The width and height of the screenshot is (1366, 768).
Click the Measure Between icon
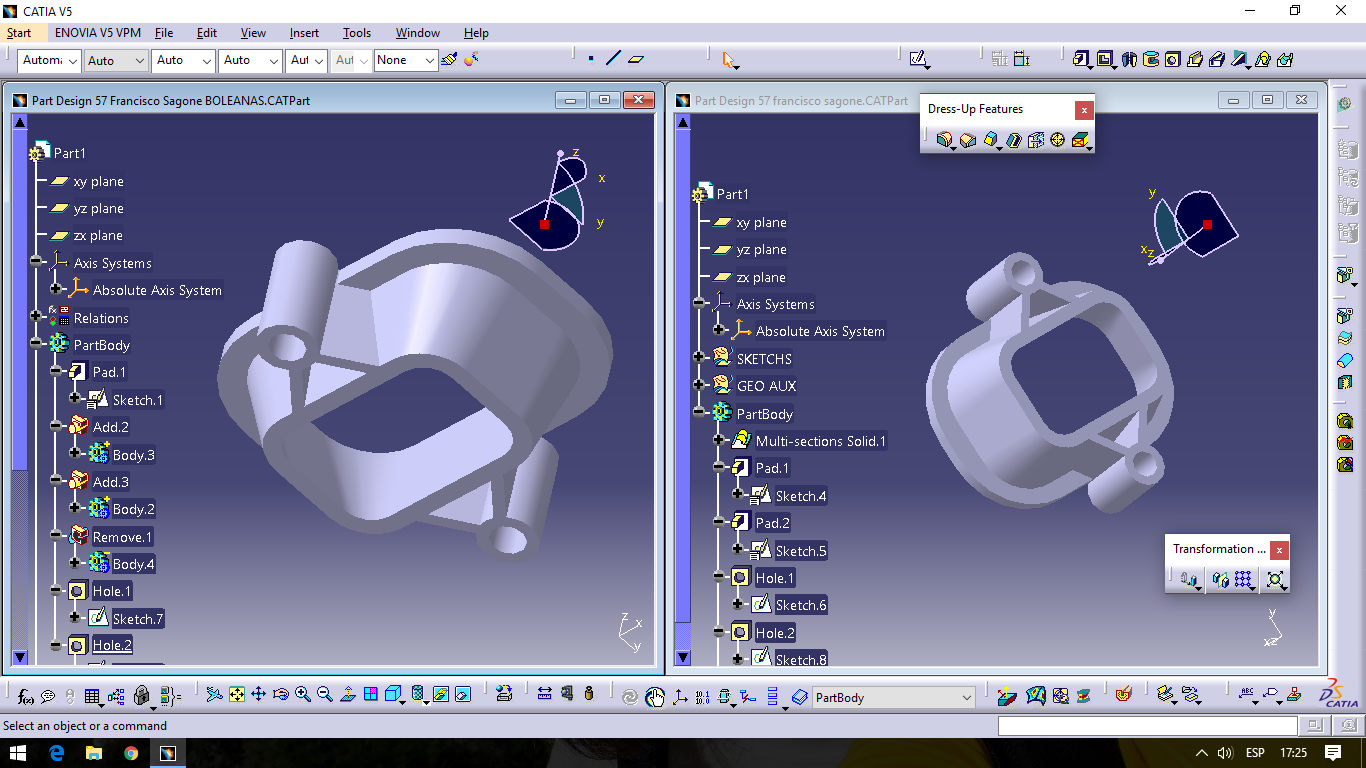(544, 694)
